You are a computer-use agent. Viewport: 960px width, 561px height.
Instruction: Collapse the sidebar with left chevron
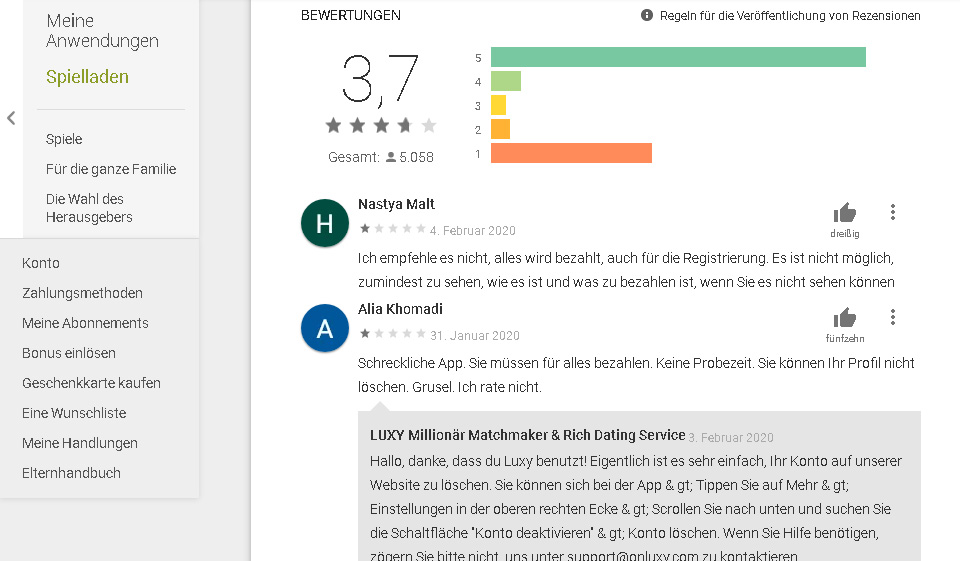(11, 118)
